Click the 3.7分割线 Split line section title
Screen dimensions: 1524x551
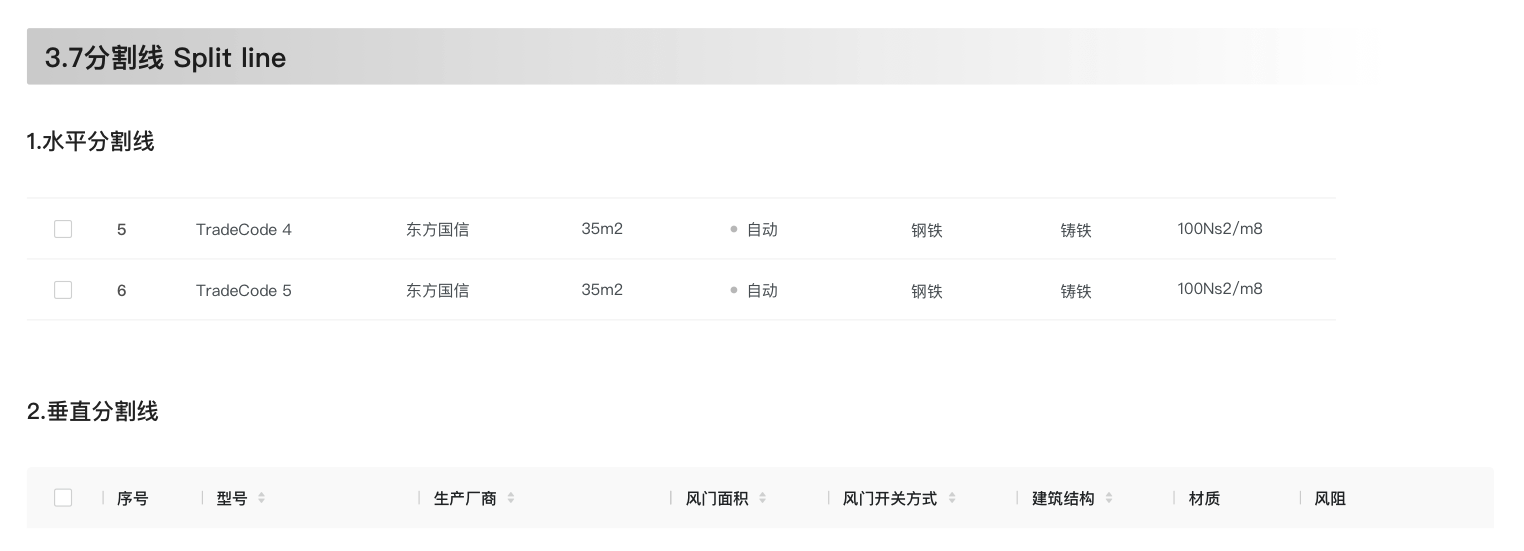166,58
